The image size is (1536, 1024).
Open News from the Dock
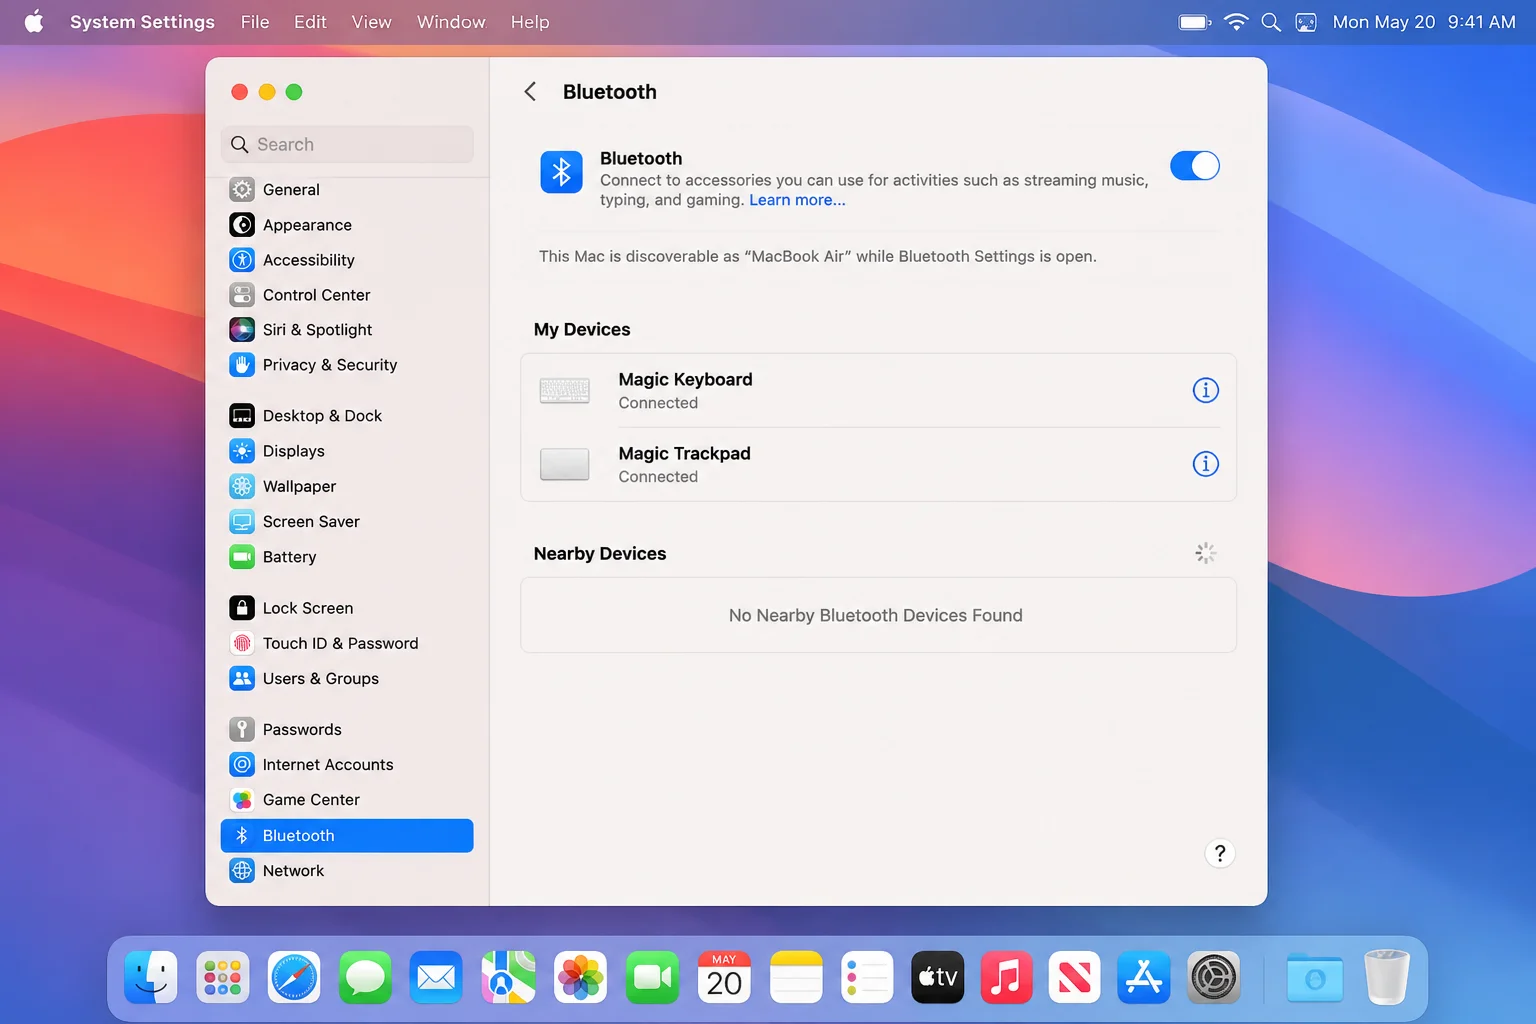coord(1075,977)
